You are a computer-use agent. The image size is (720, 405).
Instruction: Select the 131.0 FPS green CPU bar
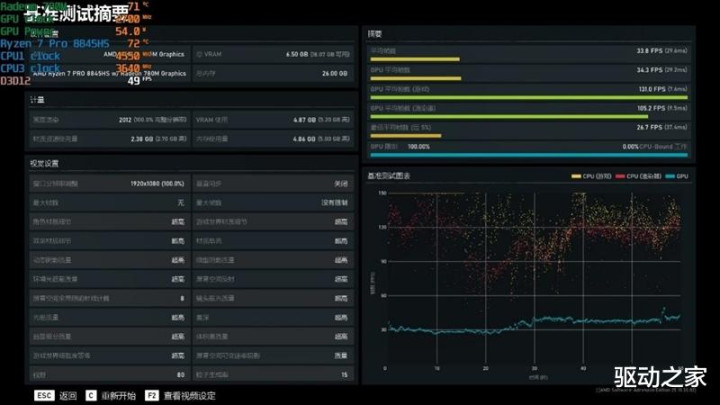pos(529,97)
